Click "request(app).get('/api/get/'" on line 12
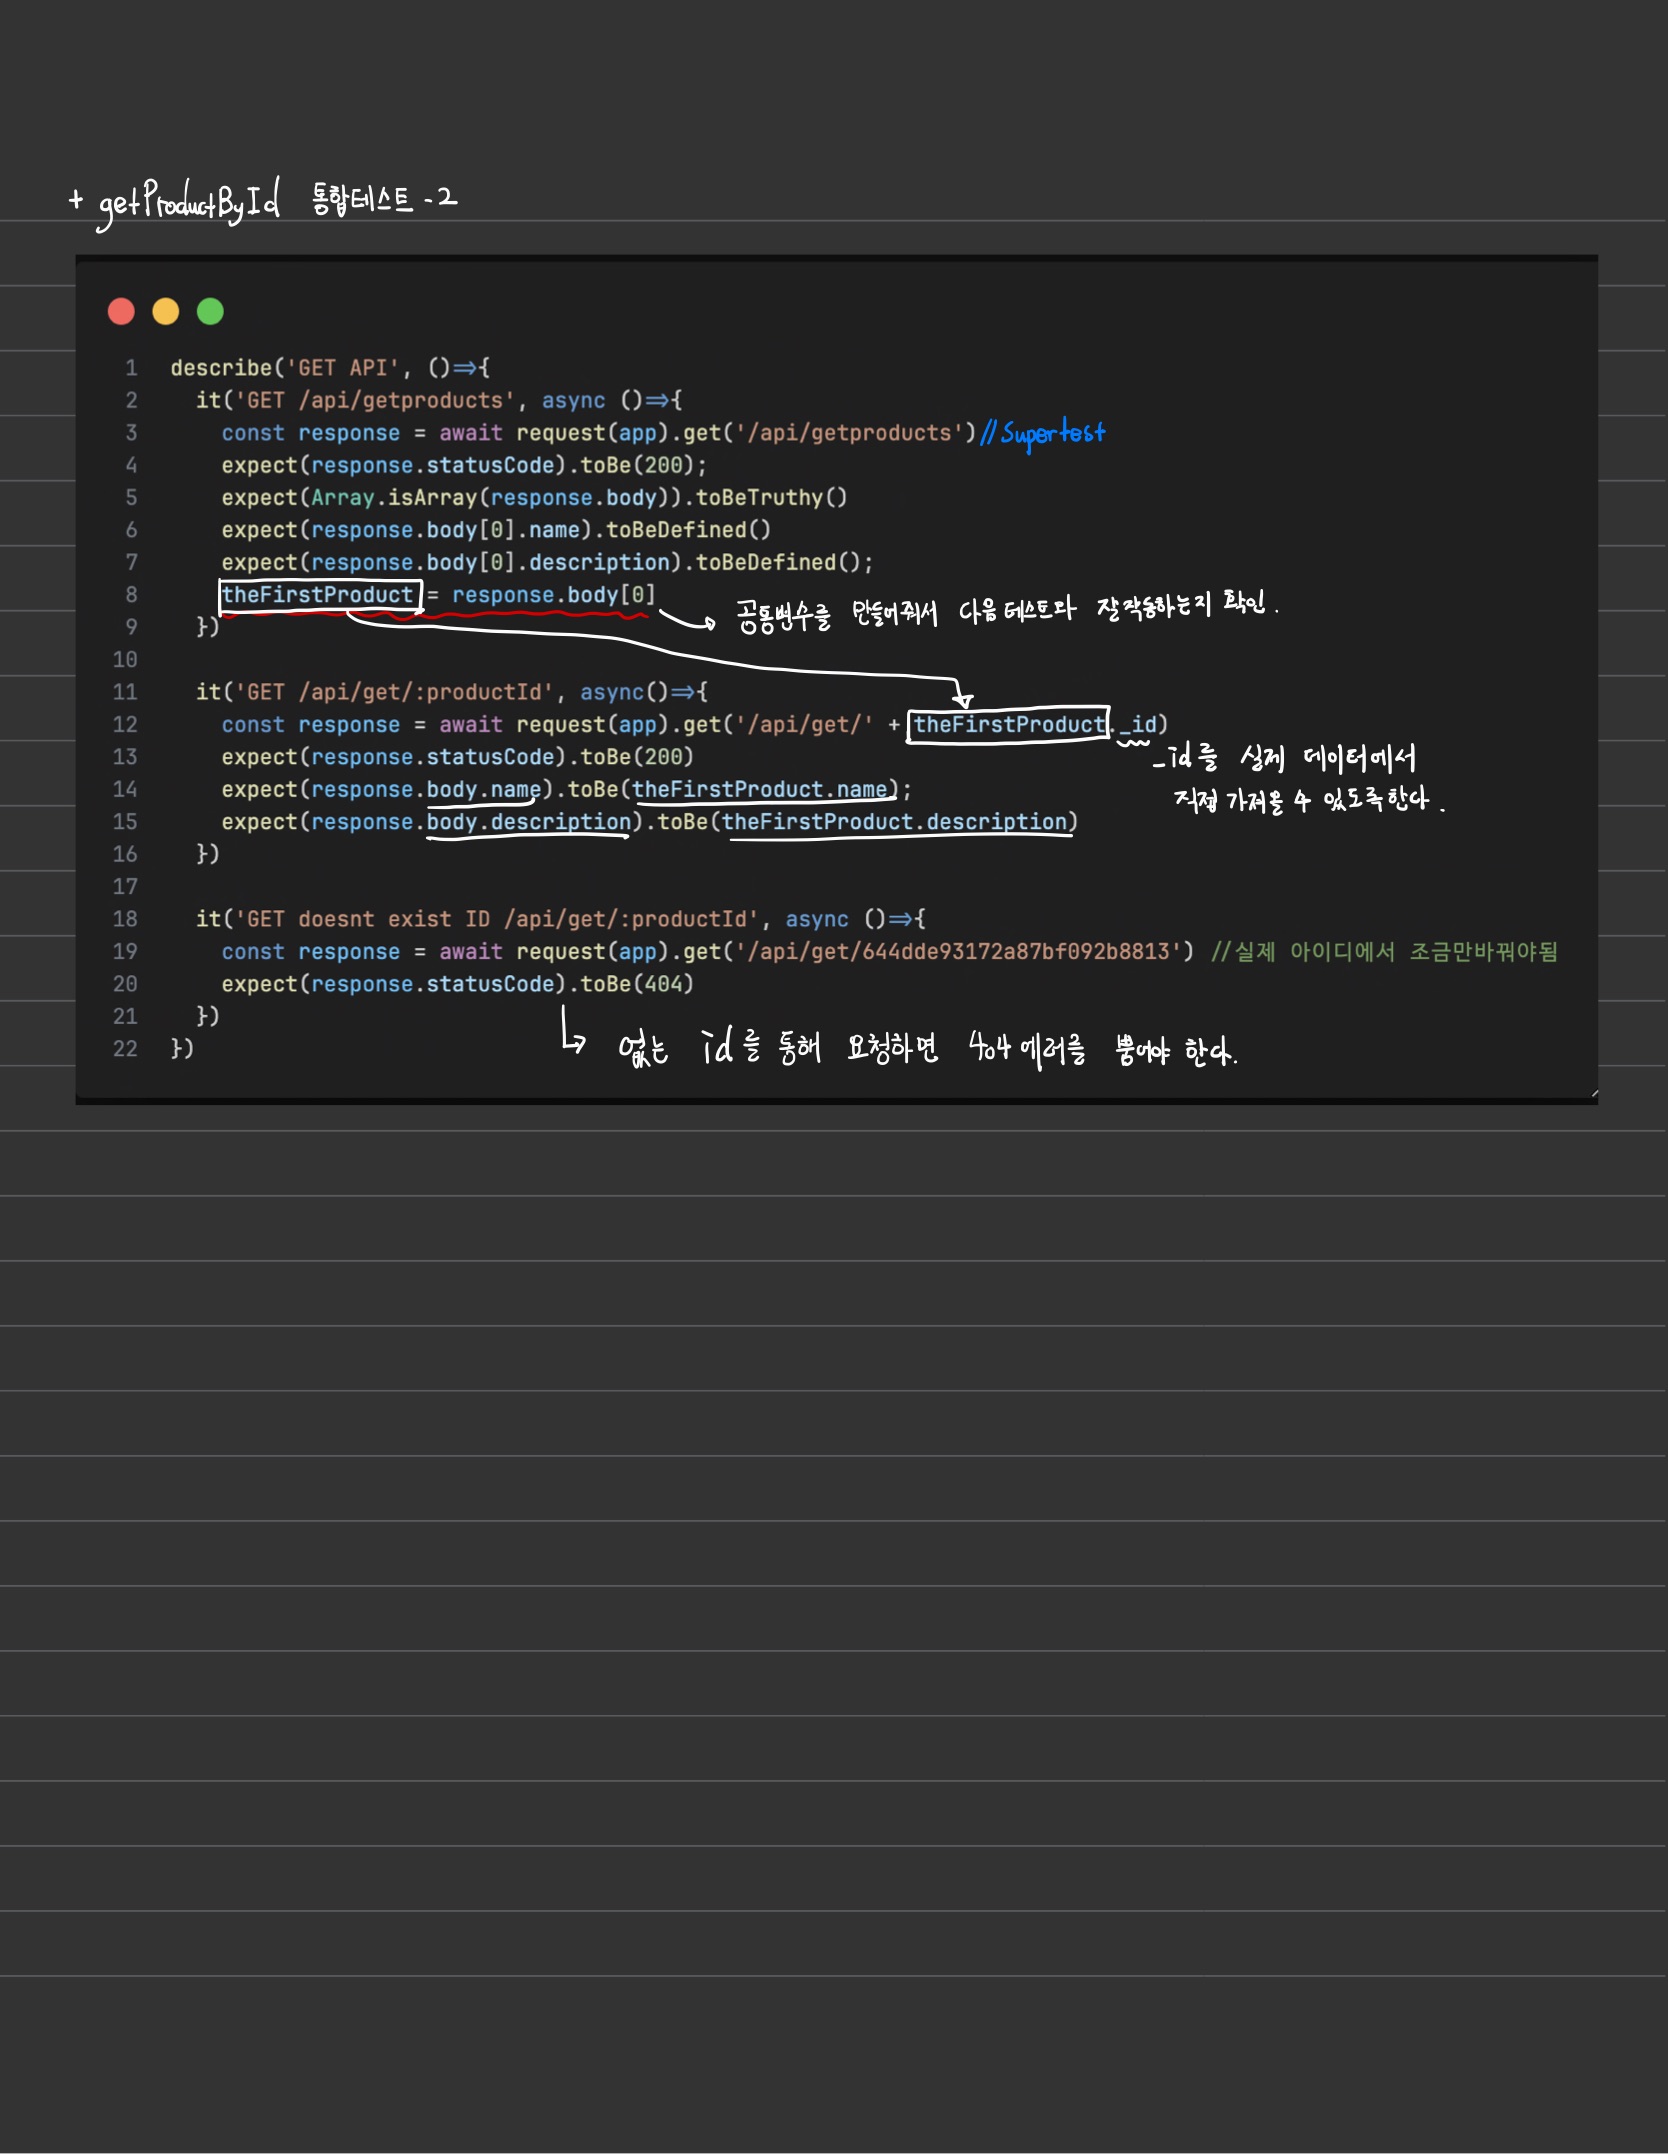The height and width of the screenshot is (2154, 1668). point(694,725)
